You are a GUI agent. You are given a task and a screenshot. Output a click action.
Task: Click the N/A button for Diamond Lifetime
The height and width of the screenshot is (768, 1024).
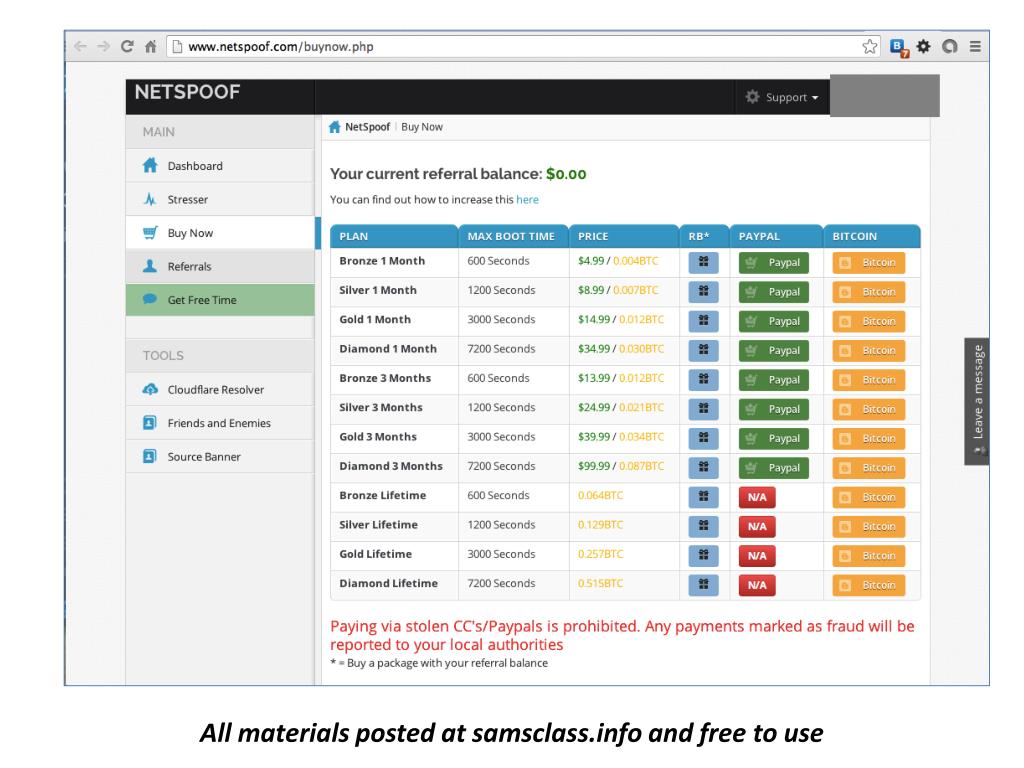(x=758, y=586)
